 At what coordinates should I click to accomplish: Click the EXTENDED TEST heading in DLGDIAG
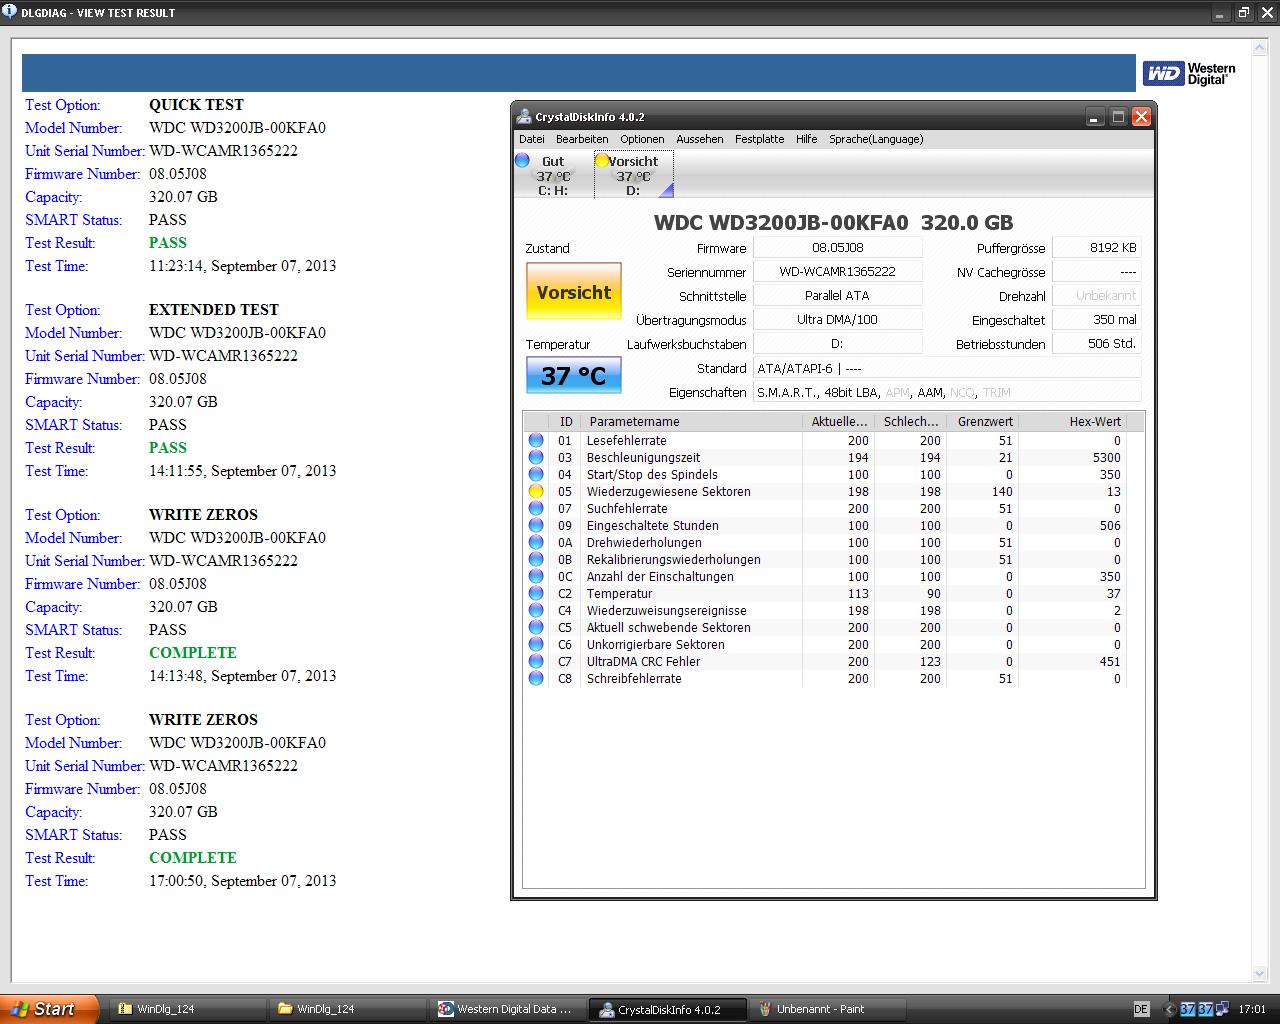[214, 310]
